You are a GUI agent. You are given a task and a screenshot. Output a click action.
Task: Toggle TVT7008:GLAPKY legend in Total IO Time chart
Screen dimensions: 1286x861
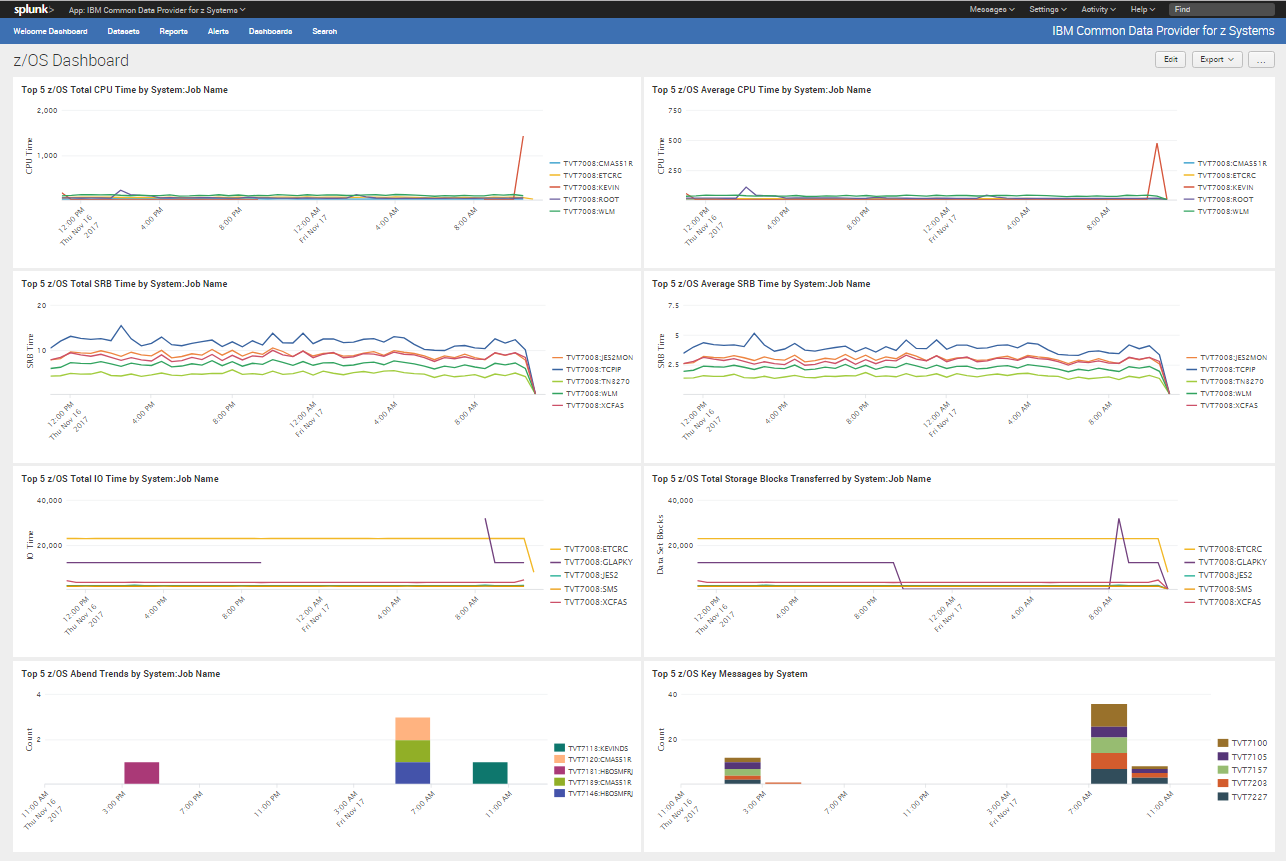(x=592, y=562)
